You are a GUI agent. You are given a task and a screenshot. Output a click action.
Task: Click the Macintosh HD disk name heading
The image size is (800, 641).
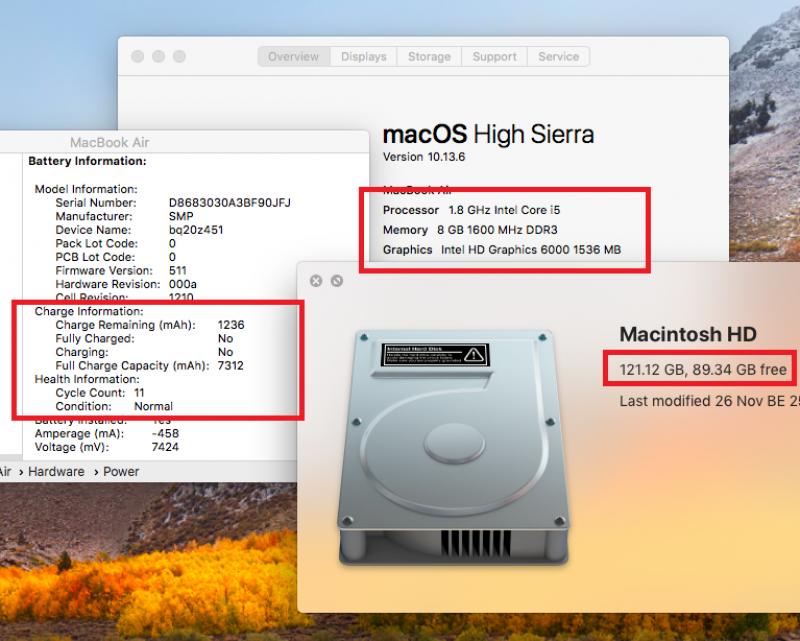click(688, 334)
